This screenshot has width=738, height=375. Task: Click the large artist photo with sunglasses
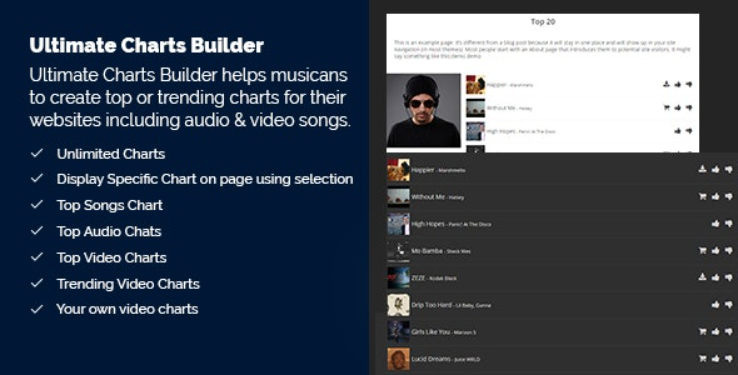point(423,111)
